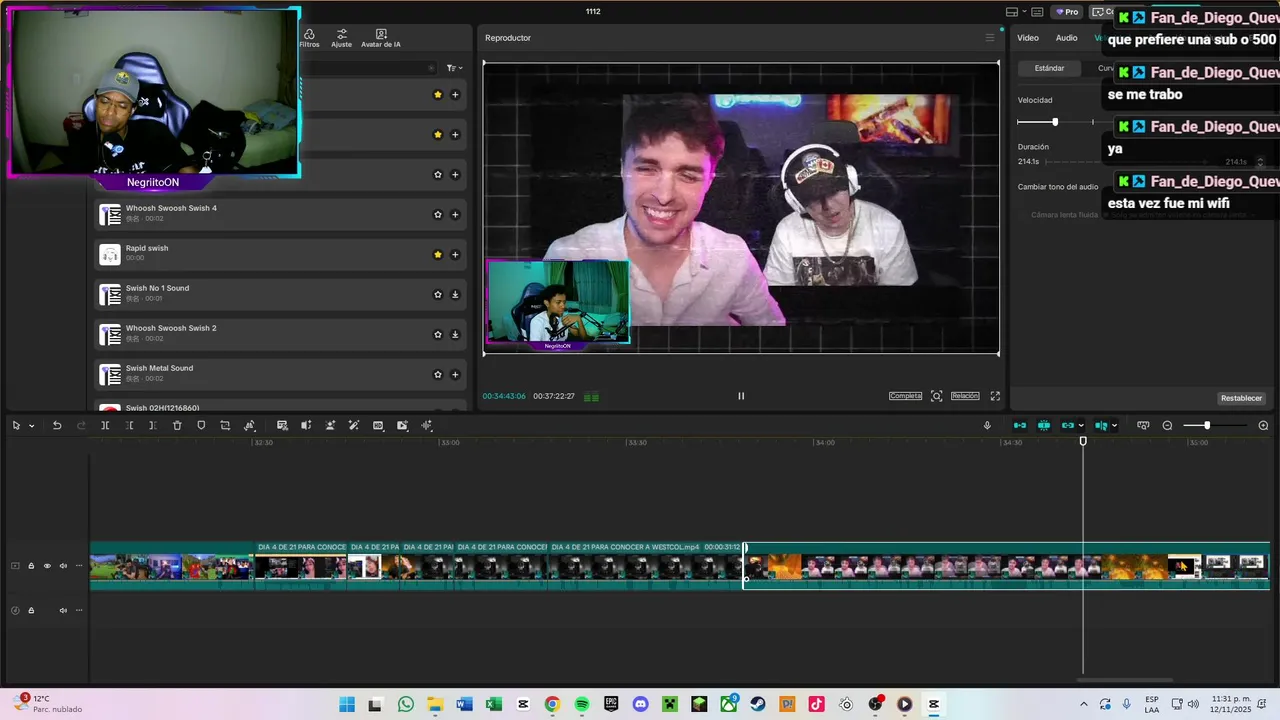Click the Pro upgrade button
The height and width of the screenshot is (720, 1280).
click(1067, 12)
